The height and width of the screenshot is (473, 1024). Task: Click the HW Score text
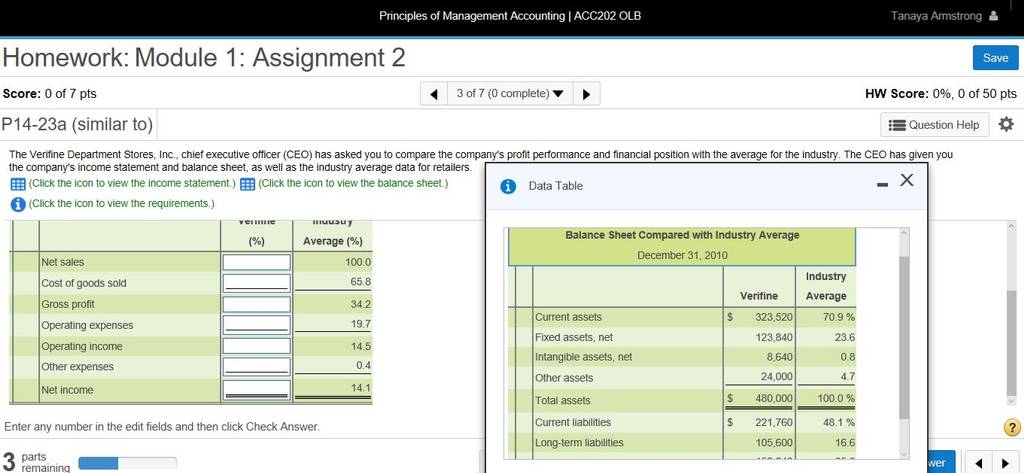[x=940, y=93]
